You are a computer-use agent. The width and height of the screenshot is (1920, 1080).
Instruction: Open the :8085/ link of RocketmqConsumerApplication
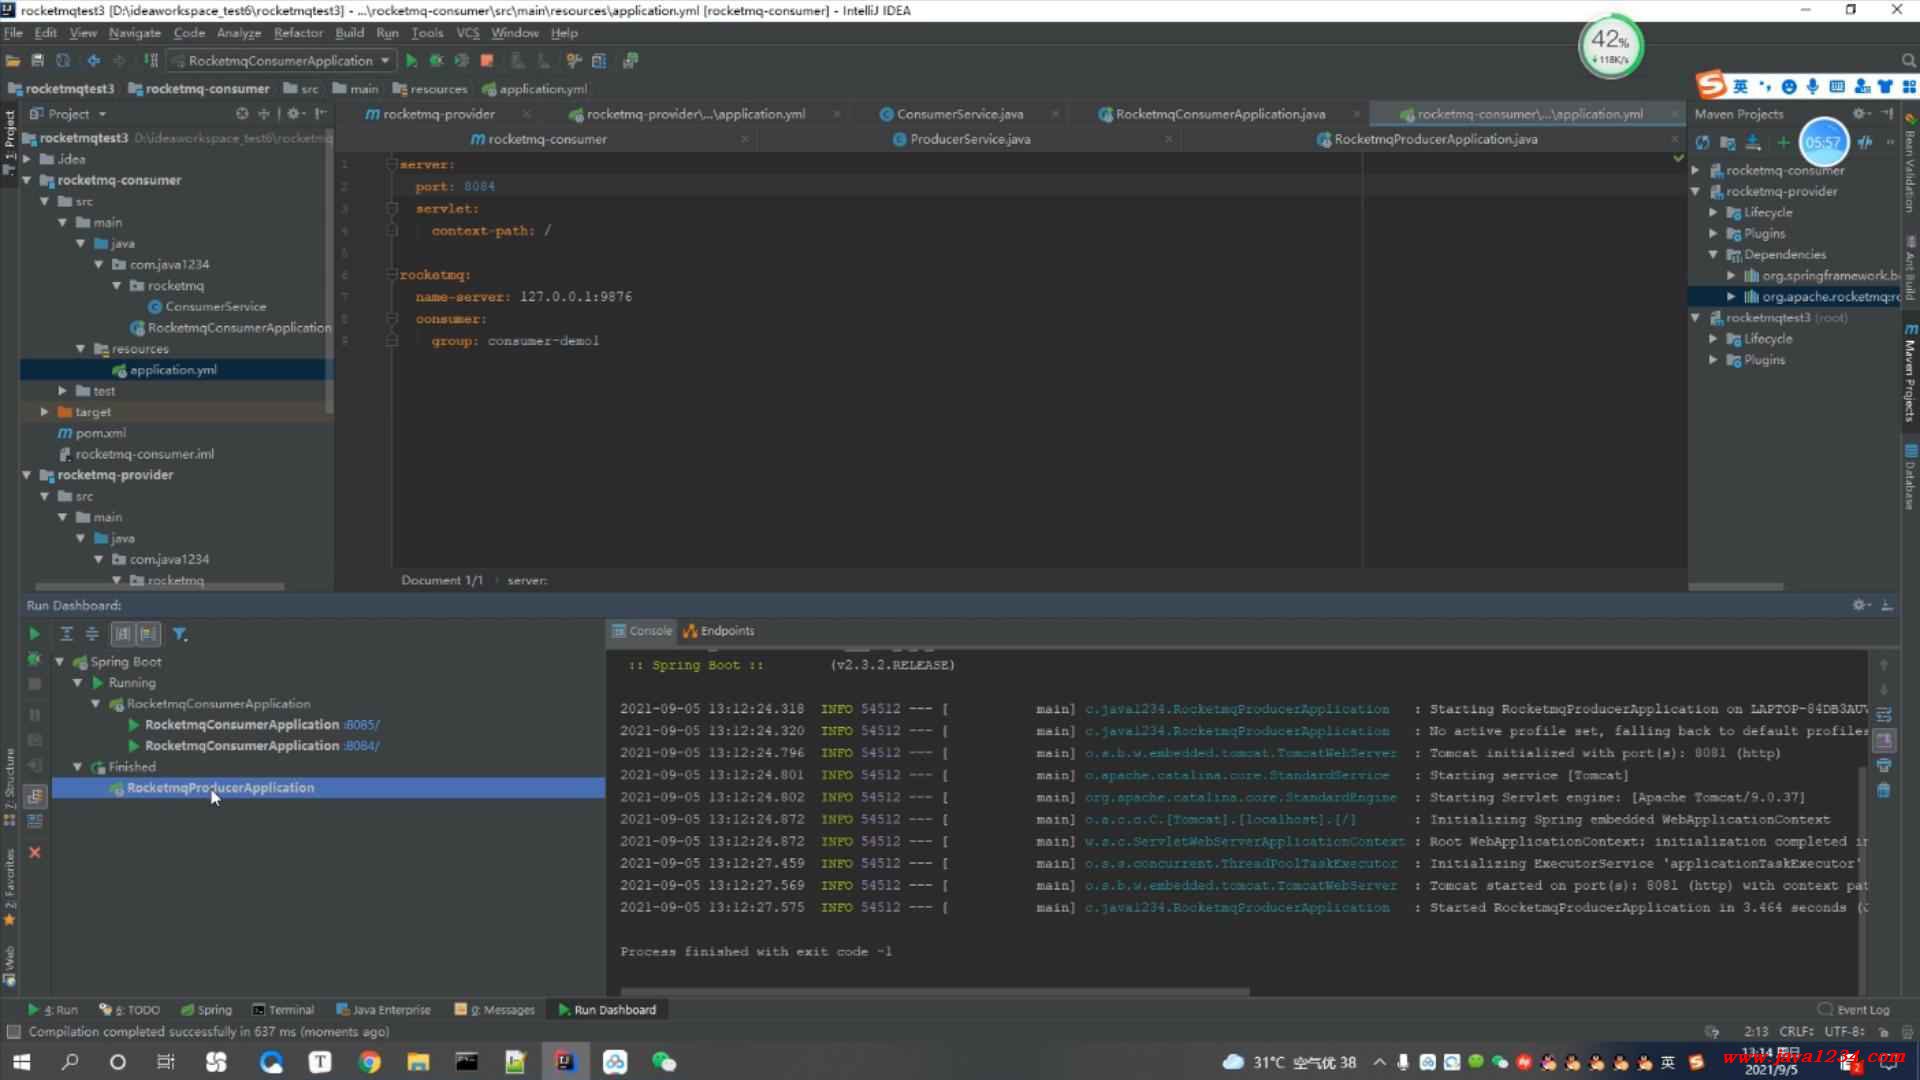point(361,725)
